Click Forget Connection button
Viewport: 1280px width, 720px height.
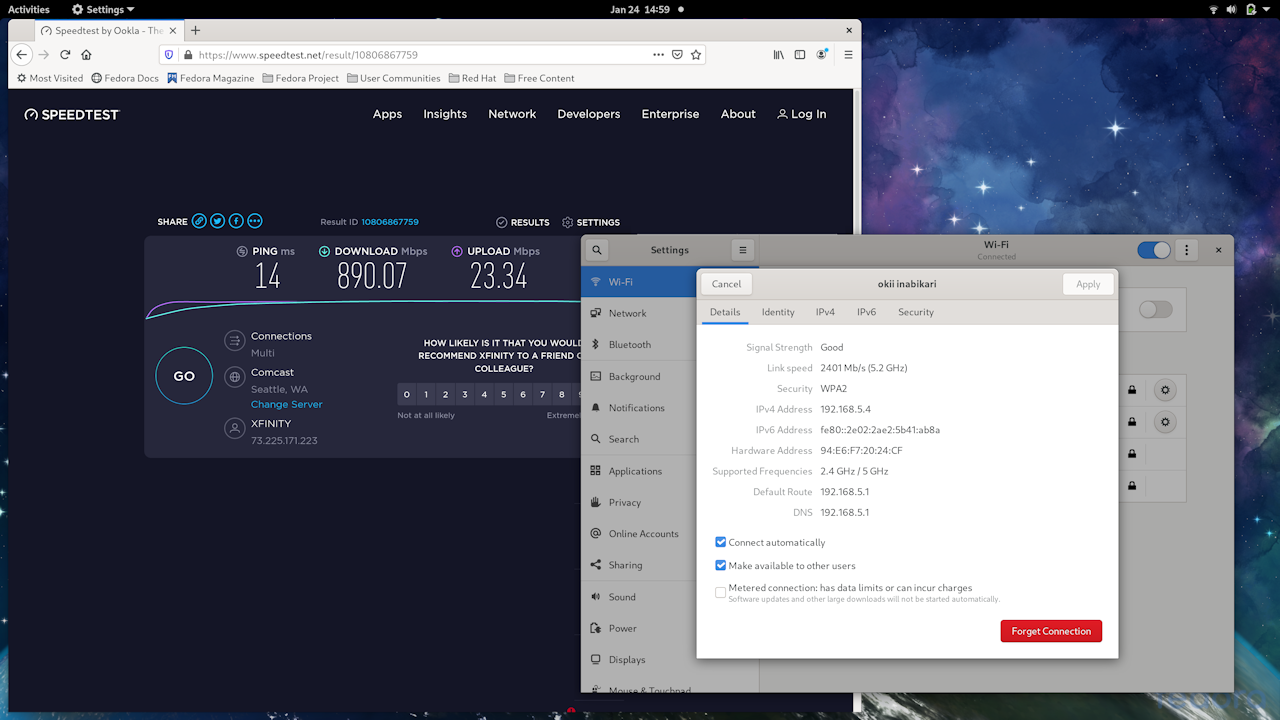[1051, 631]
